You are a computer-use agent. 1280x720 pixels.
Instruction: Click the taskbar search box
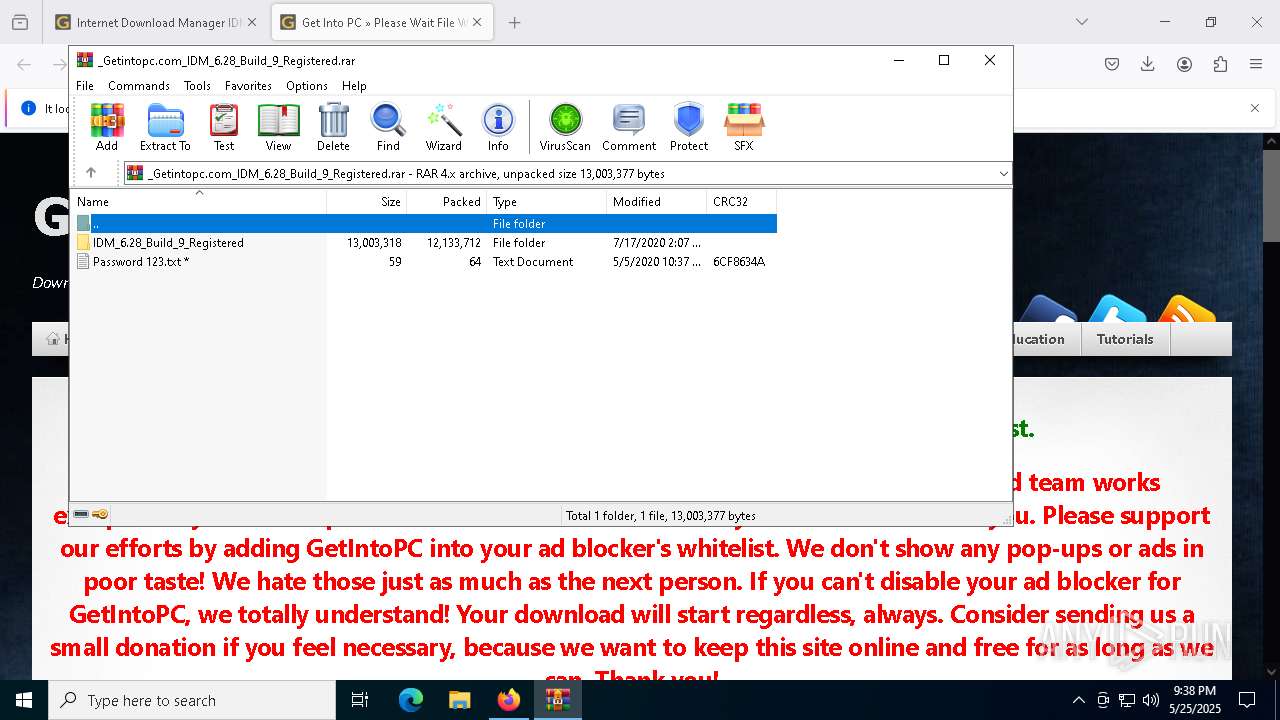(x=192, y=700)
